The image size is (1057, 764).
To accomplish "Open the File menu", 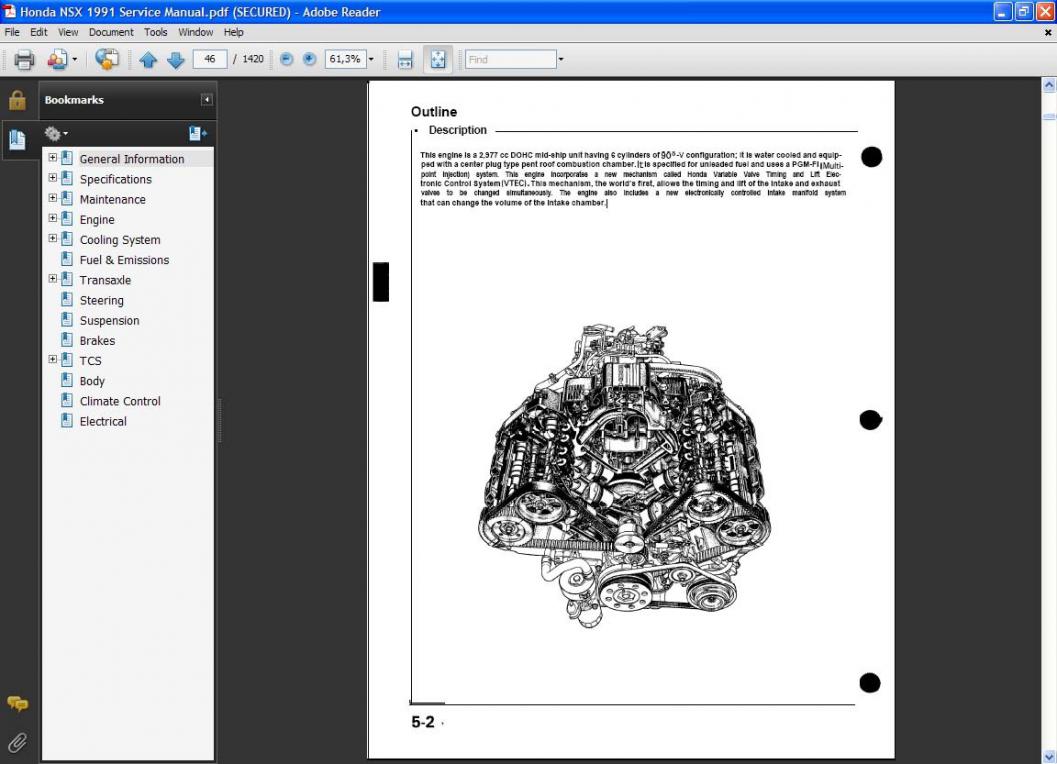I will (x=12, y=32).
